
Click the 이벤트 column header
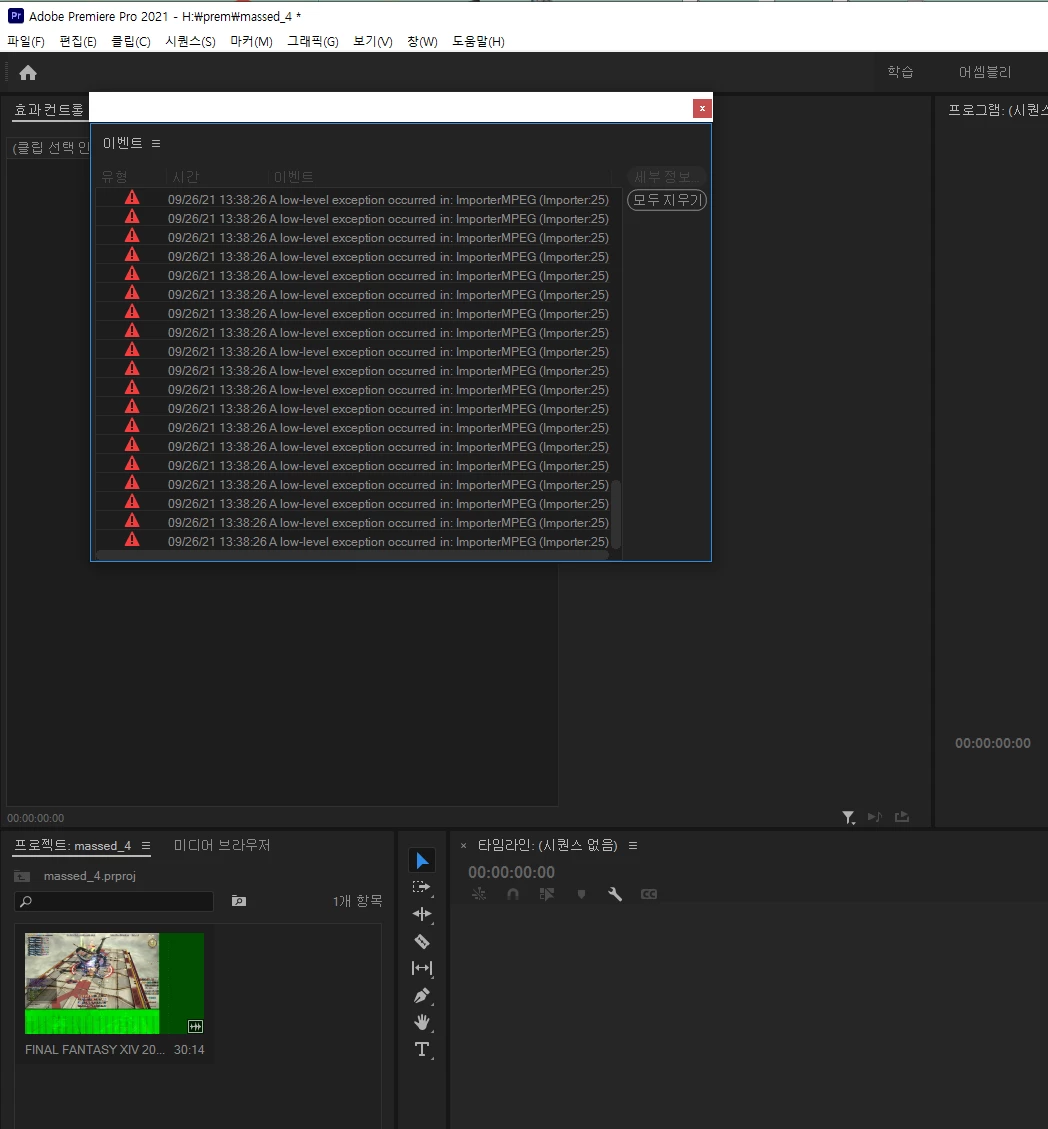point(294,176)
